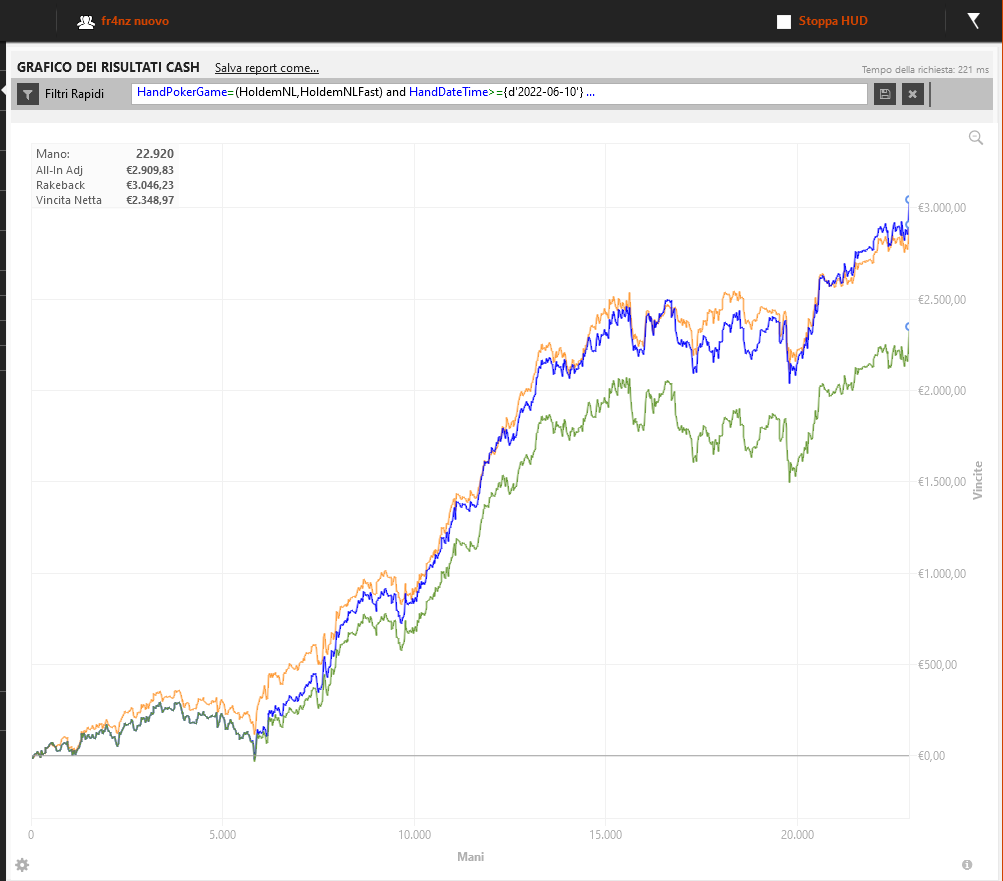Click the Filtri Rapidi label

click(x=74, y=94)
